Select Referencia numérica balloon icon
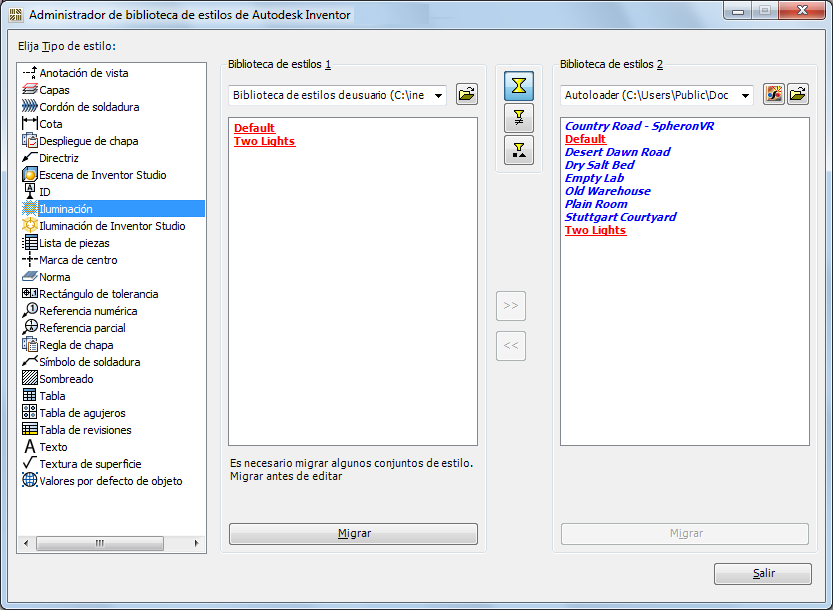This screenshot has height=610, width=833. click(x=30, y=311)
